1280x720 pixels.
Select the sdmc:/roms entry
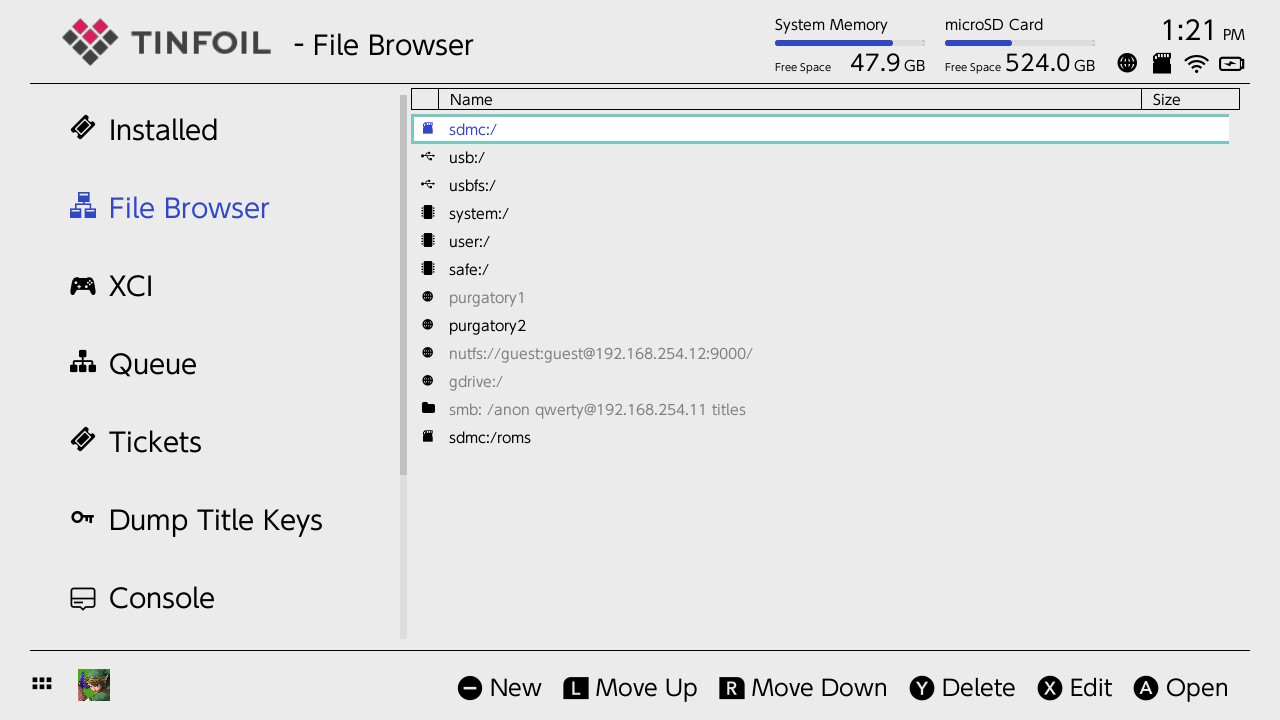820,437
